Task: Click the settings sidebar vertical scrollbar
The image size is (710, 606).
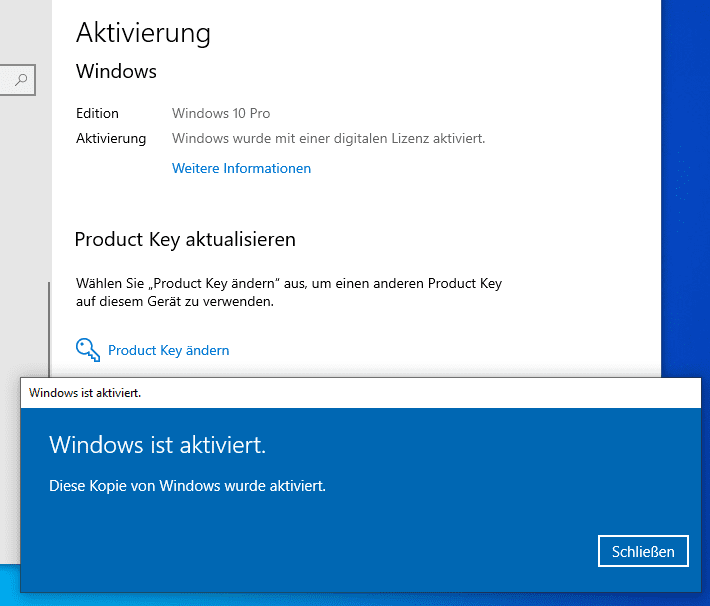Action: [49, 329]
